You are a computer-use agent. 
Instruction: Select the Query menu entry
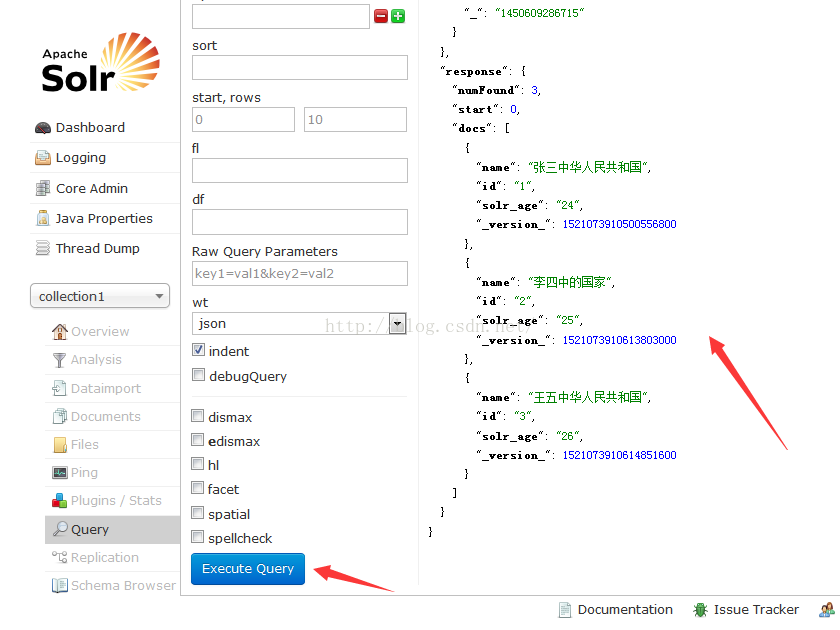click(x=112, y=529)
